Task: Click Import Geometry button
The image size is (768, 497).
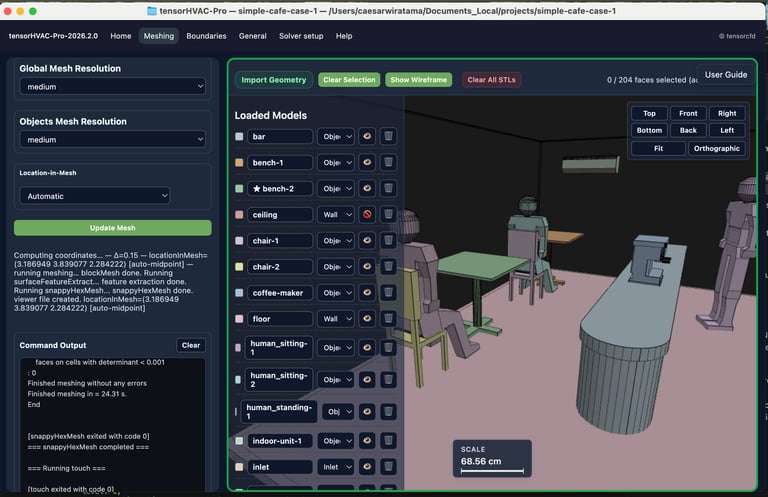Action: pyautogui.click(x=274, y=80)
